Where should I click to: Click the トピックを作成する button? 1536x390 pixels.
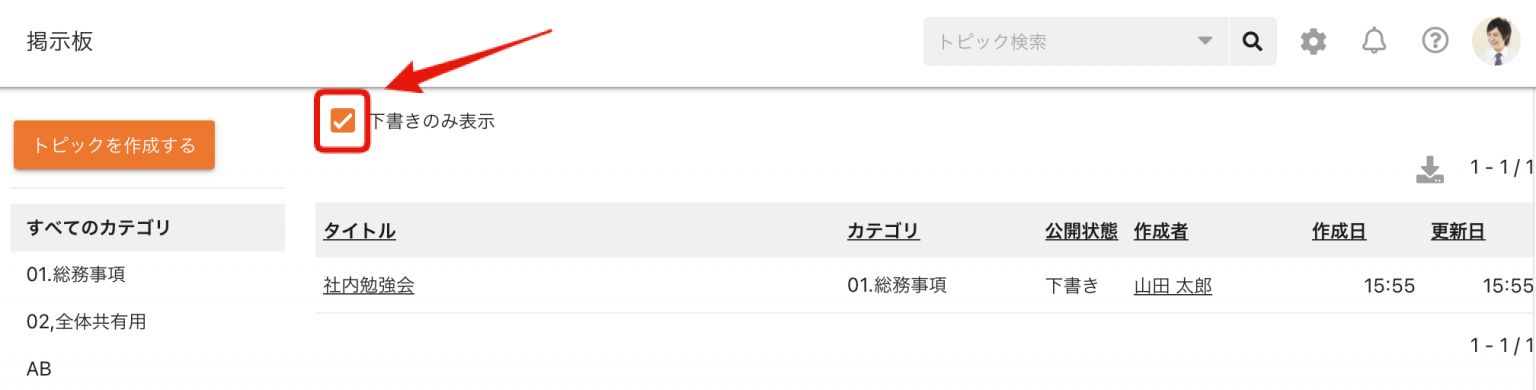tap(114, 145)
